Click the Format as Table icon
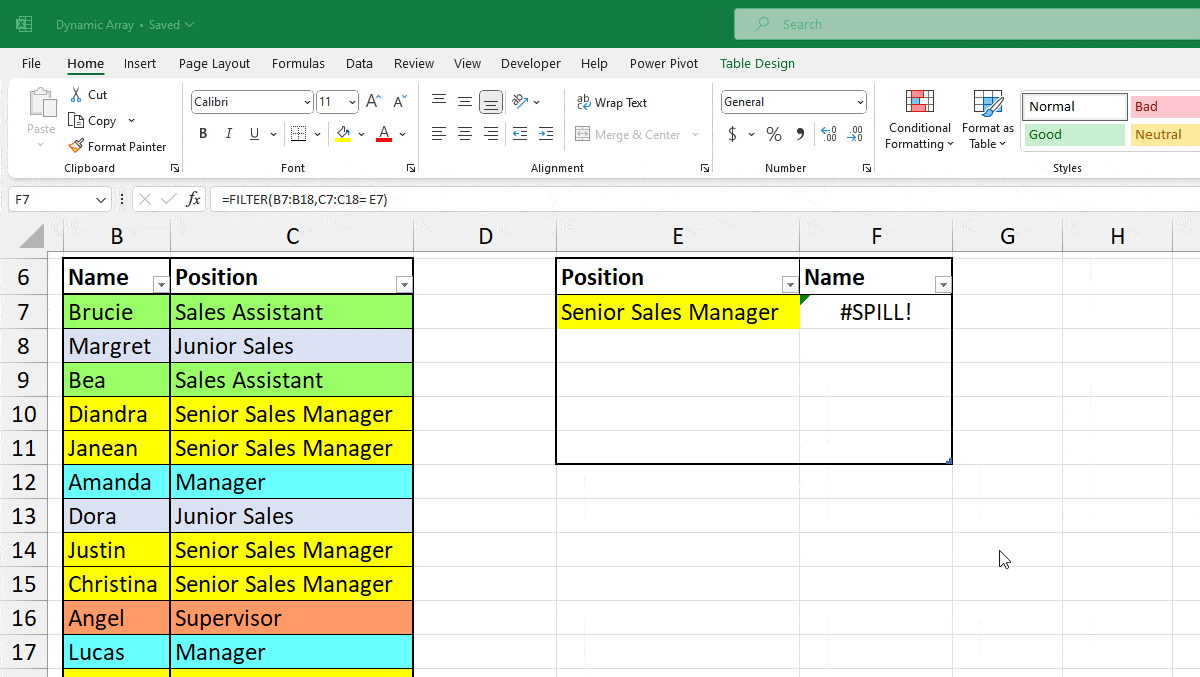This screenshot has width=1200, height=677. [987, 120]
